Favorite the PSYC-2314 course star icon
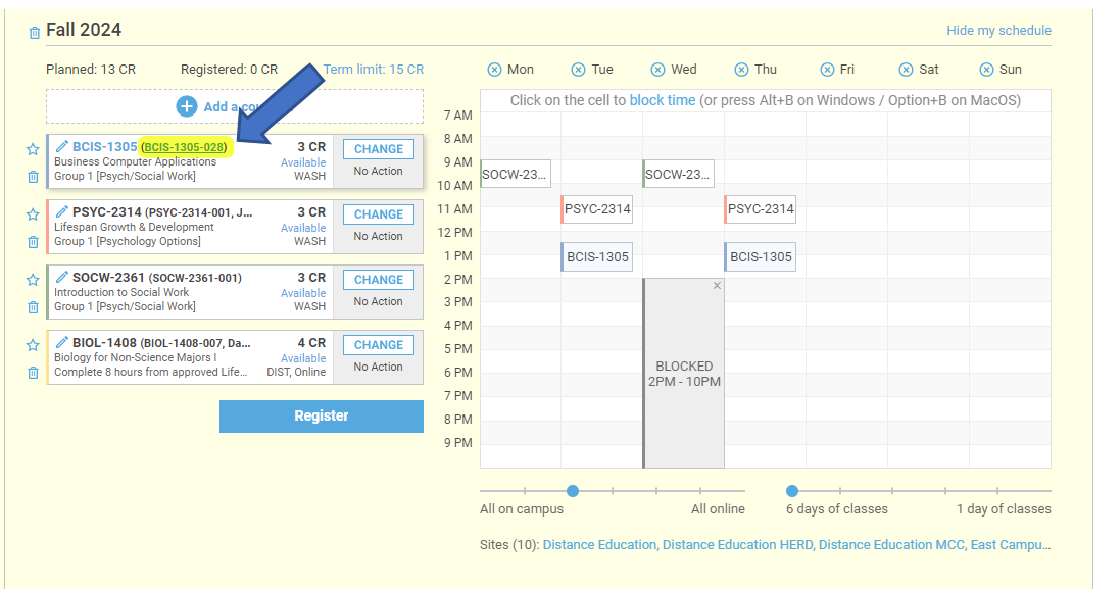The height and width of the screenshot is (589, 1096). tap(33, 214)
